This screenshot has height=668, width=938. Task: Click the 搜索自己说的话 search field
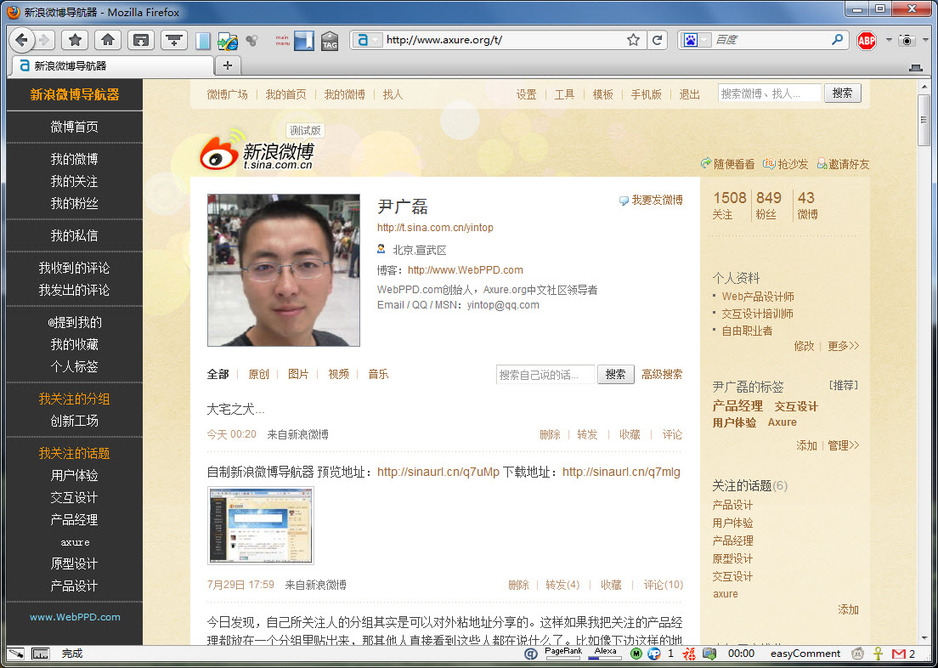(x=545, y=375)
